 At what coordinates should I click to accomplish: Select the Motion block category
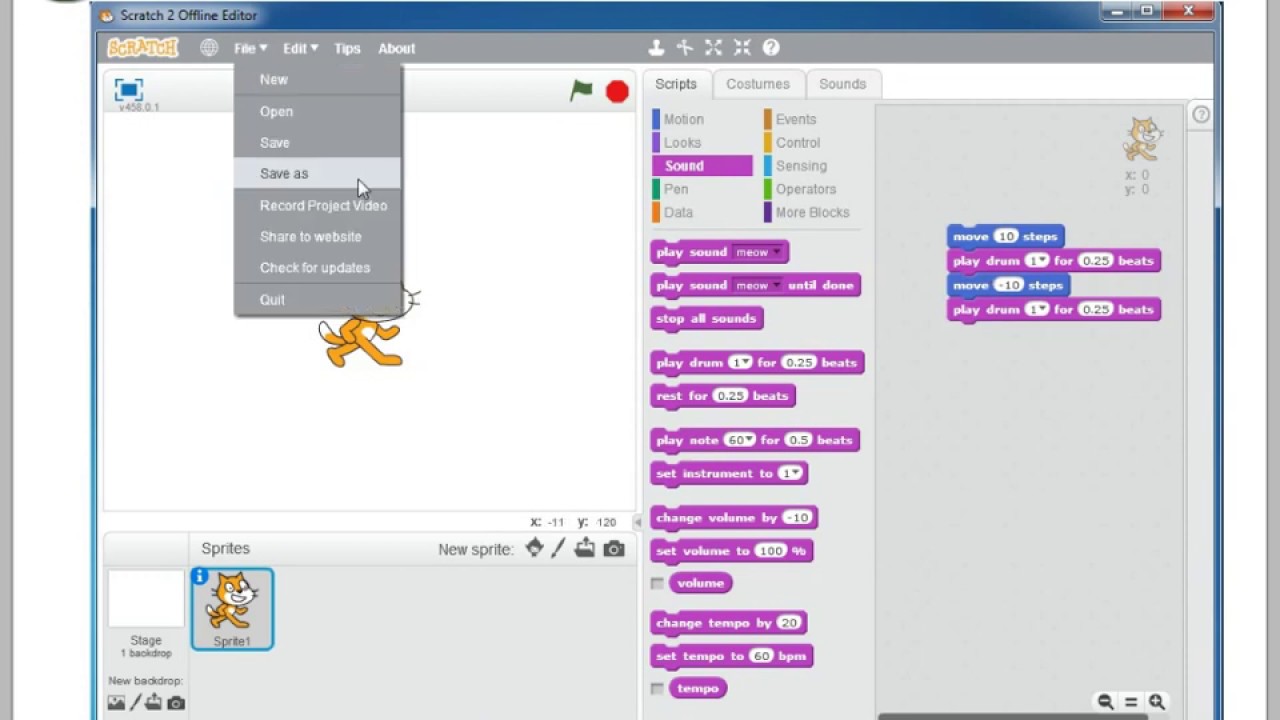(x=702, y=119)
